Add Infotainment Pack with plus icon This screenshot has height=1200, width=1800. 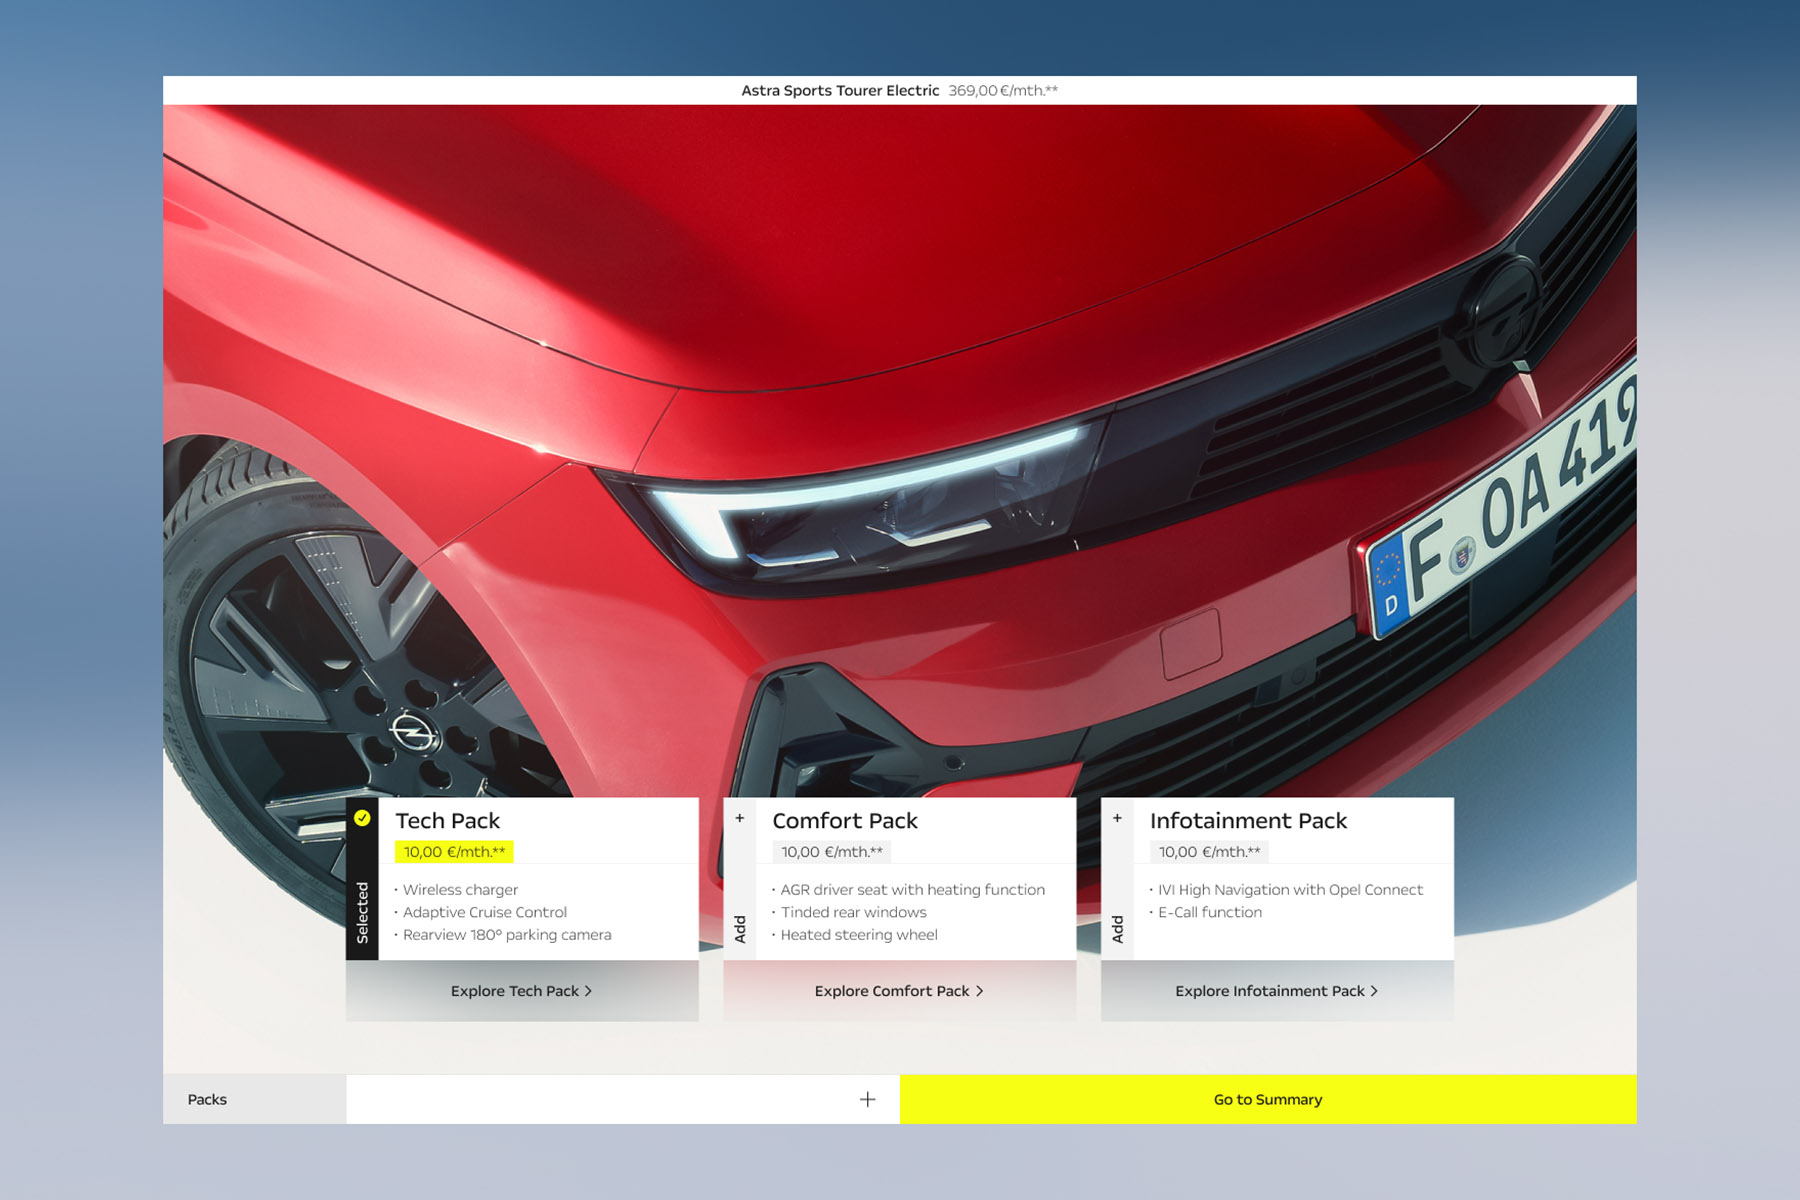[x=1117, y=818]
